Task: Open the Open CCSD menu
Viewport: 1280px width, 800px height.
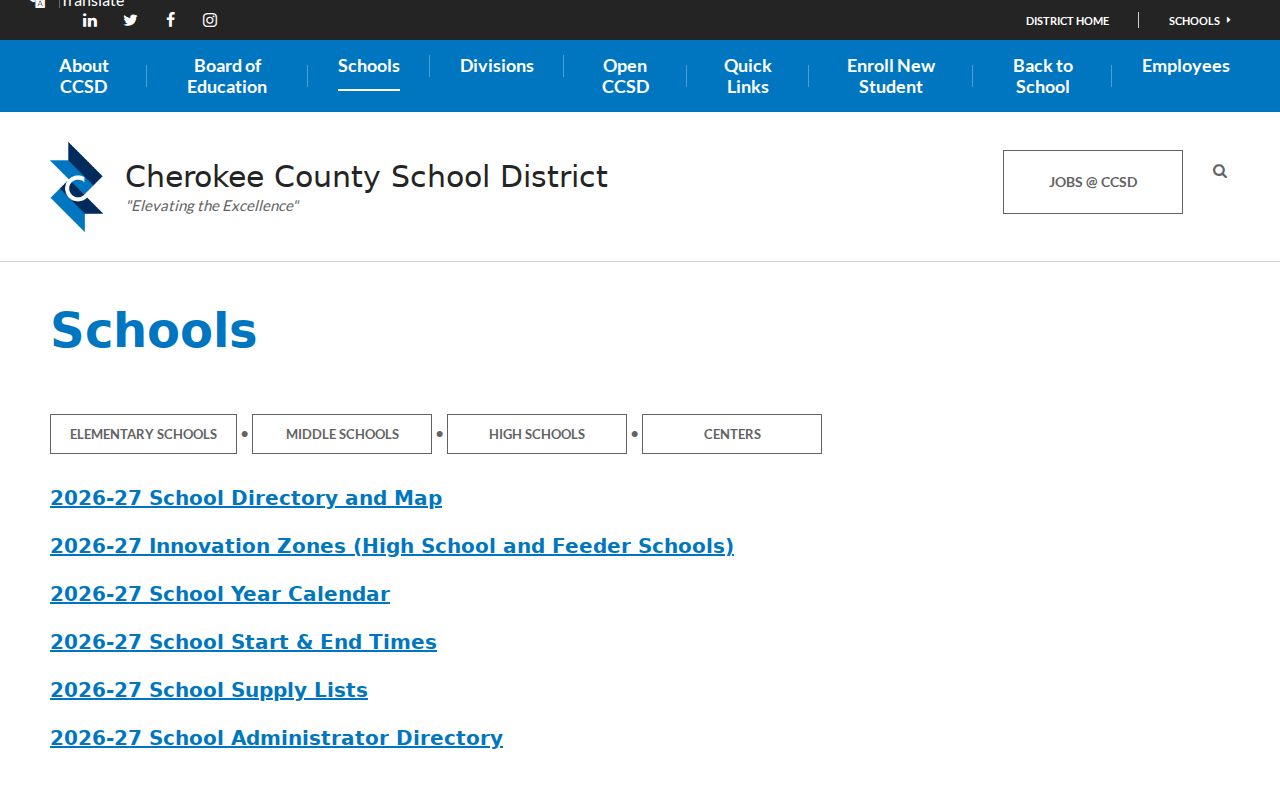Action: 625,76
